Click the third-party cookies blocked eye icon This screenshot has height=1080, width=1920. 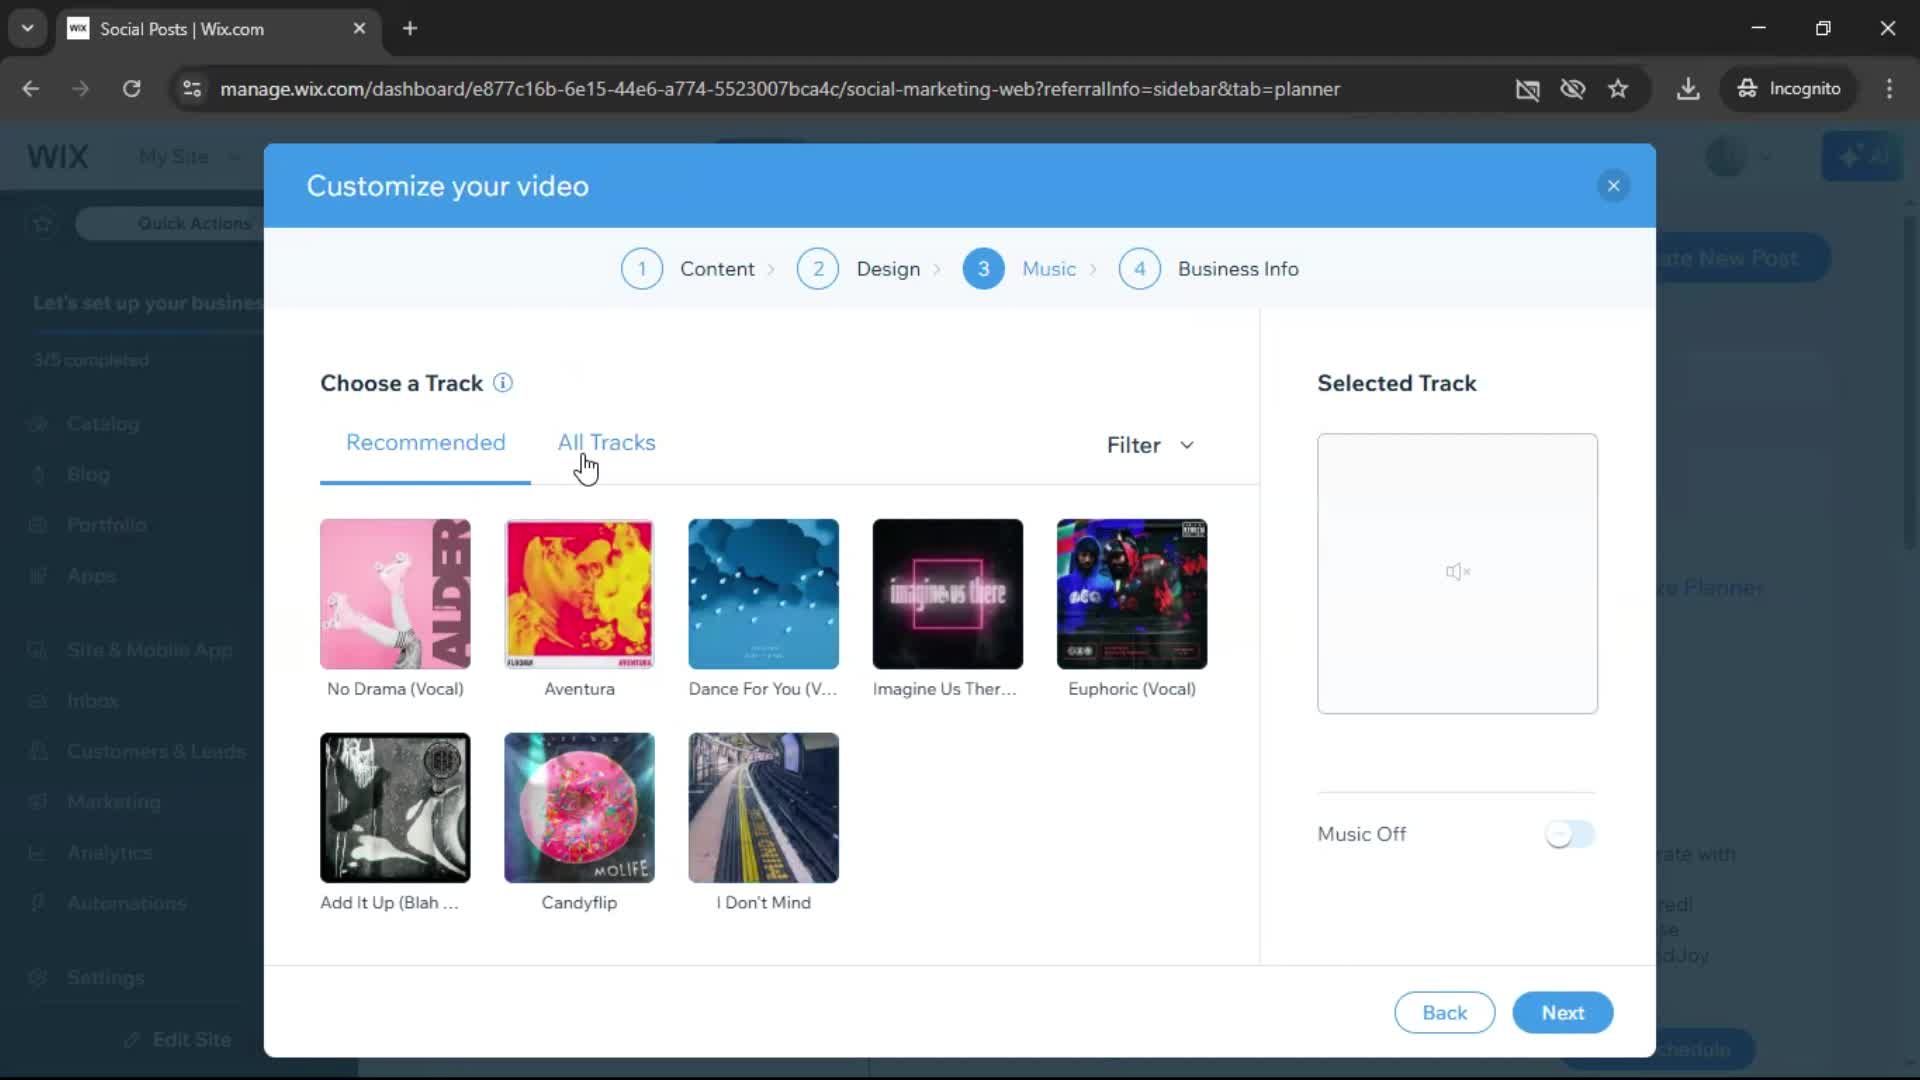tap(1572, 89)
